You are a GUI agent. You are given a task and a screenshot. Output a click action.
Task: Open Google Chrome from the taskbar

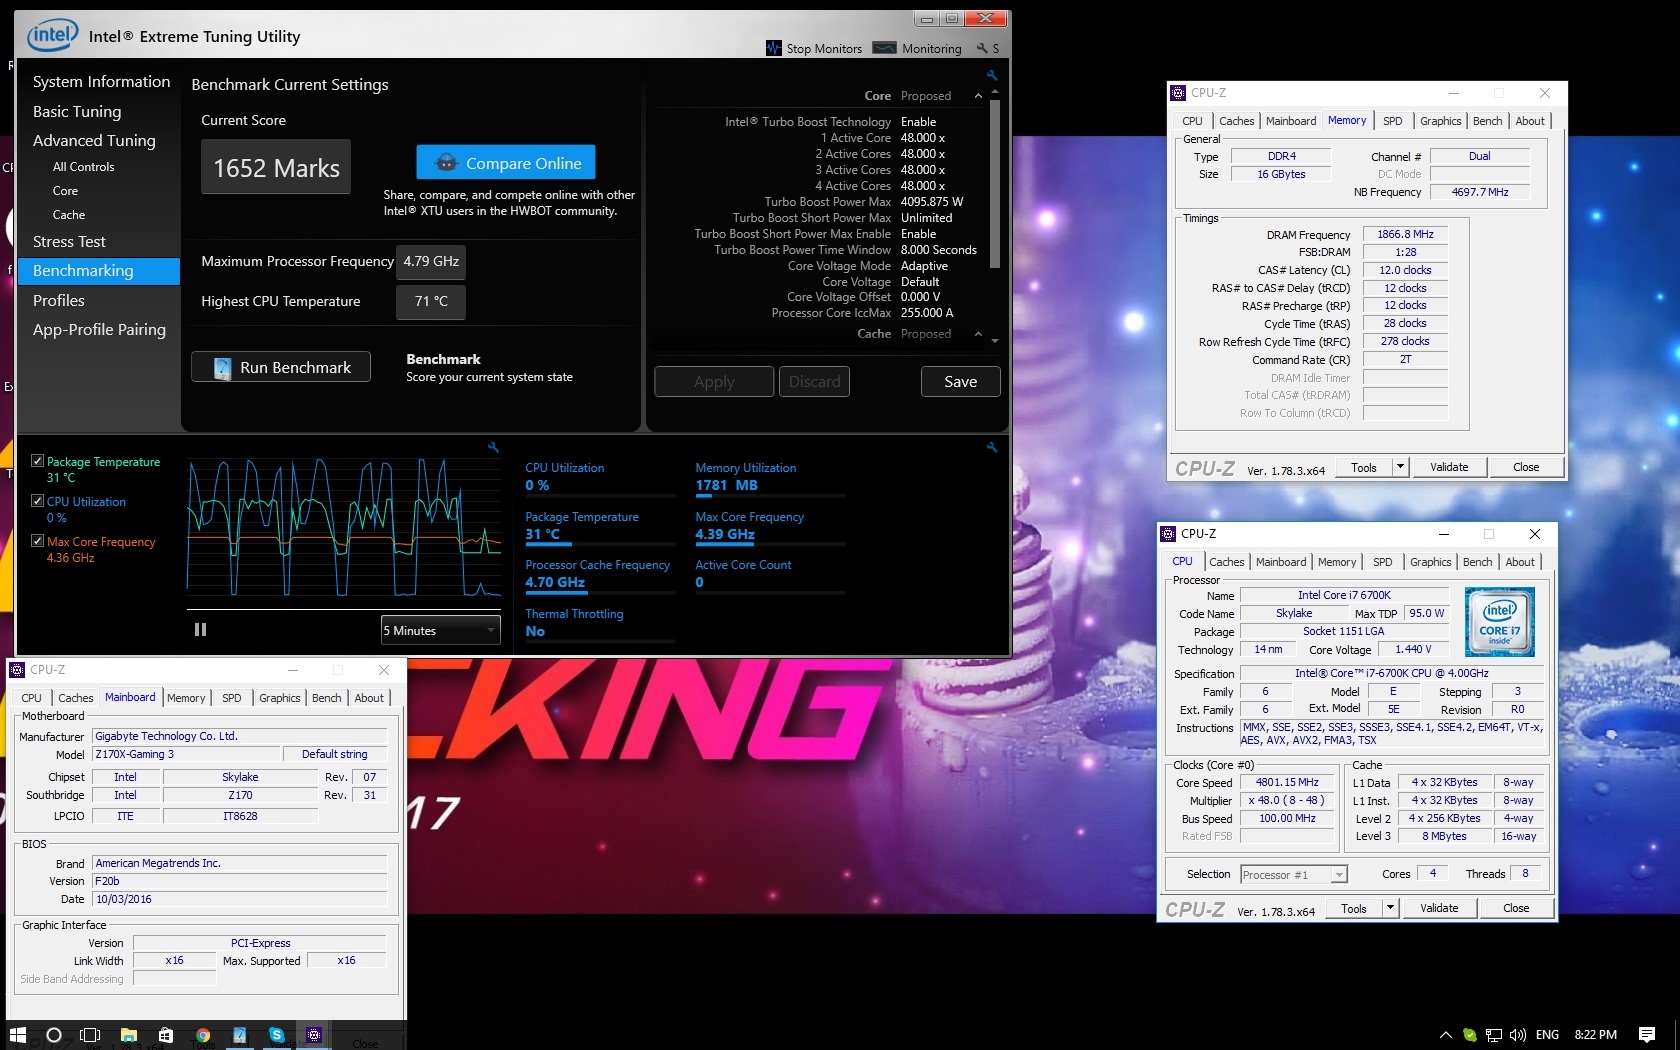tap(203, 1034)
